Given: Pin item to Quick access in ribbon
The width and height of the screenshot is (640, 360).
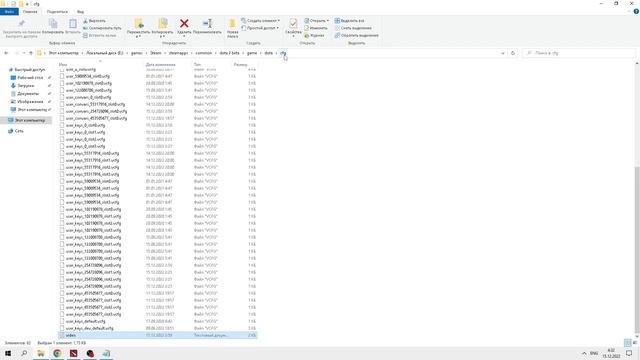Looking at the screenshot, I should [22, 29].
